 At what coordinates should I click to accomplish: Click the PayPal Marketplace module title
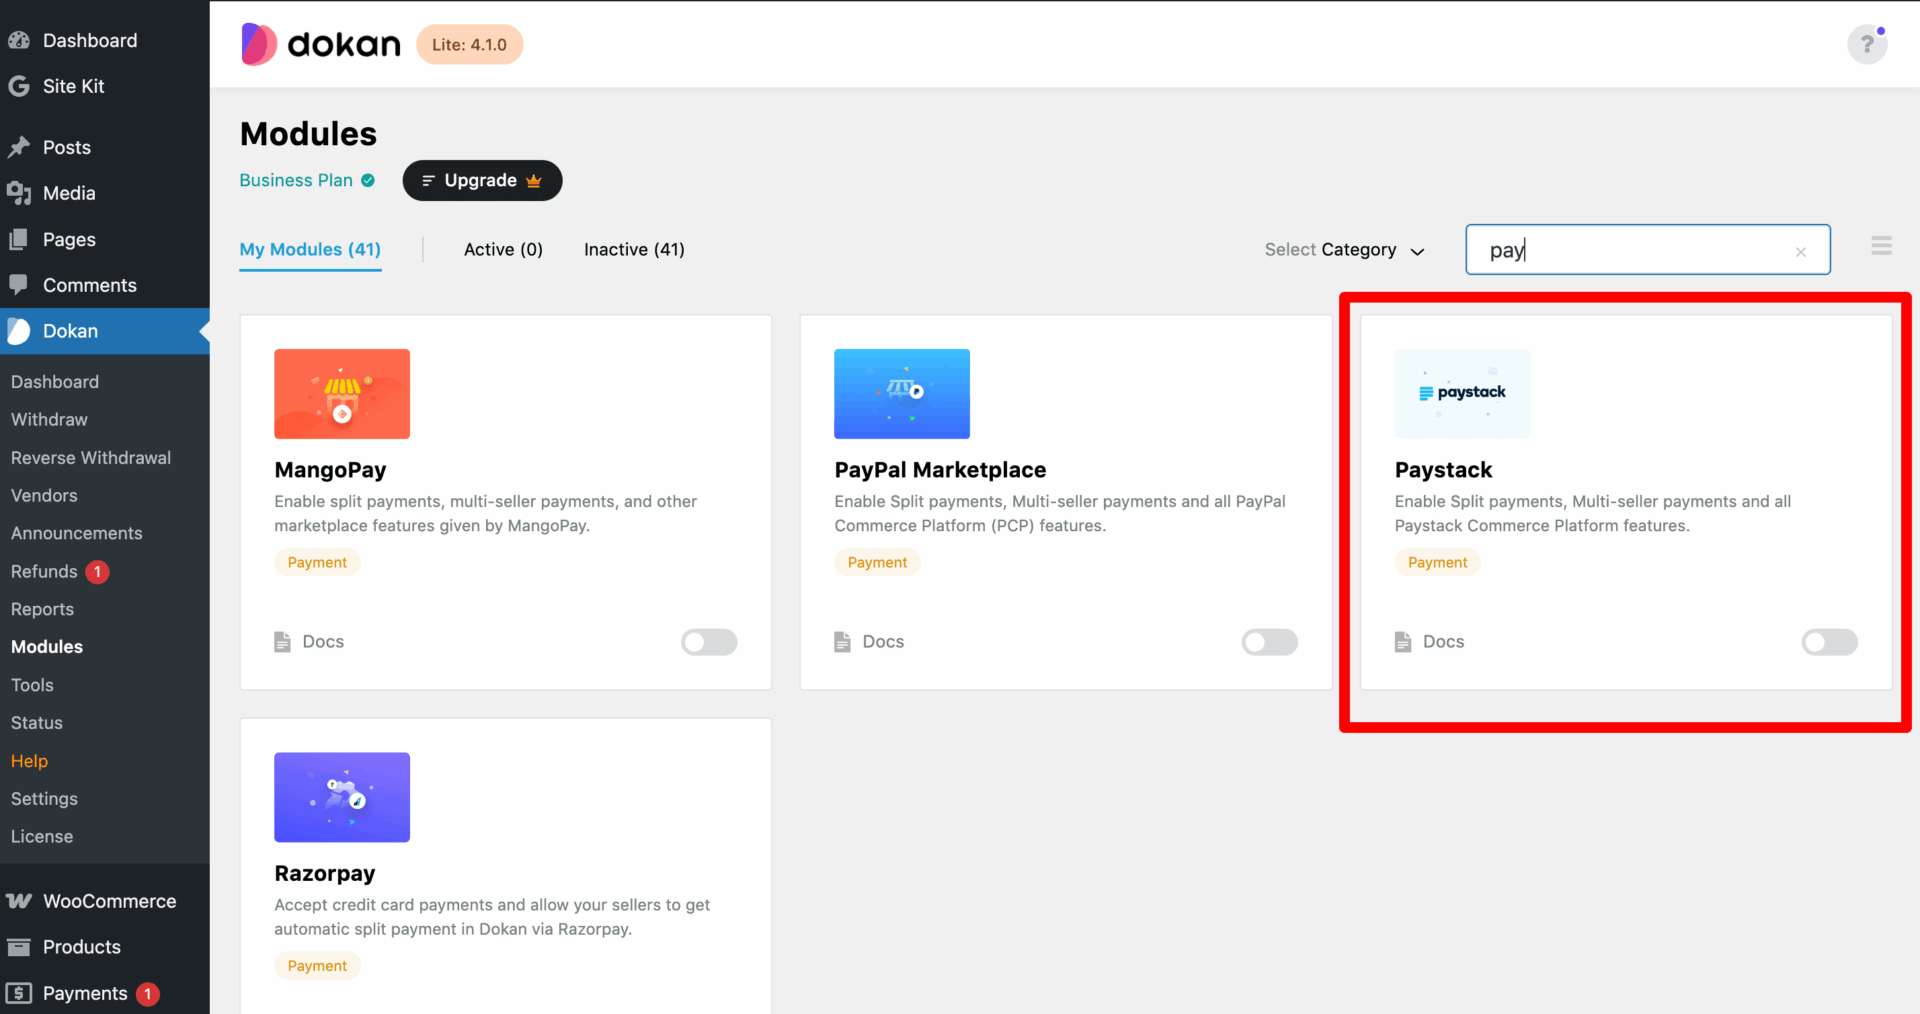click(940, 470)
